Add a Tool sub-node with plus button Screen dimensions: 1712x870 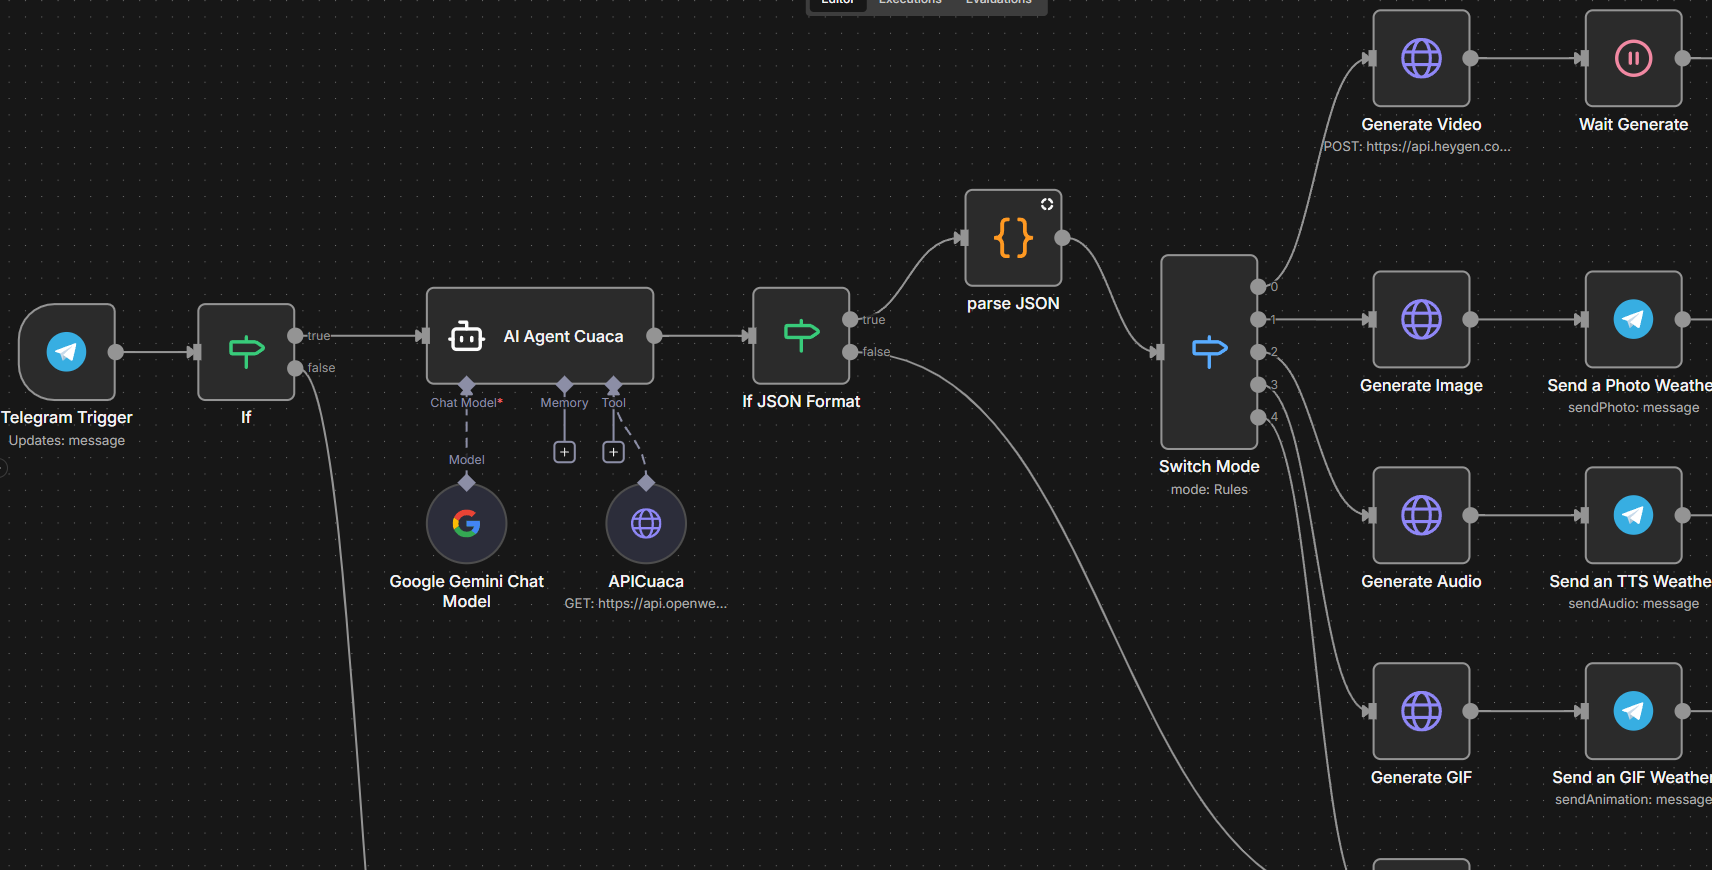614,453
